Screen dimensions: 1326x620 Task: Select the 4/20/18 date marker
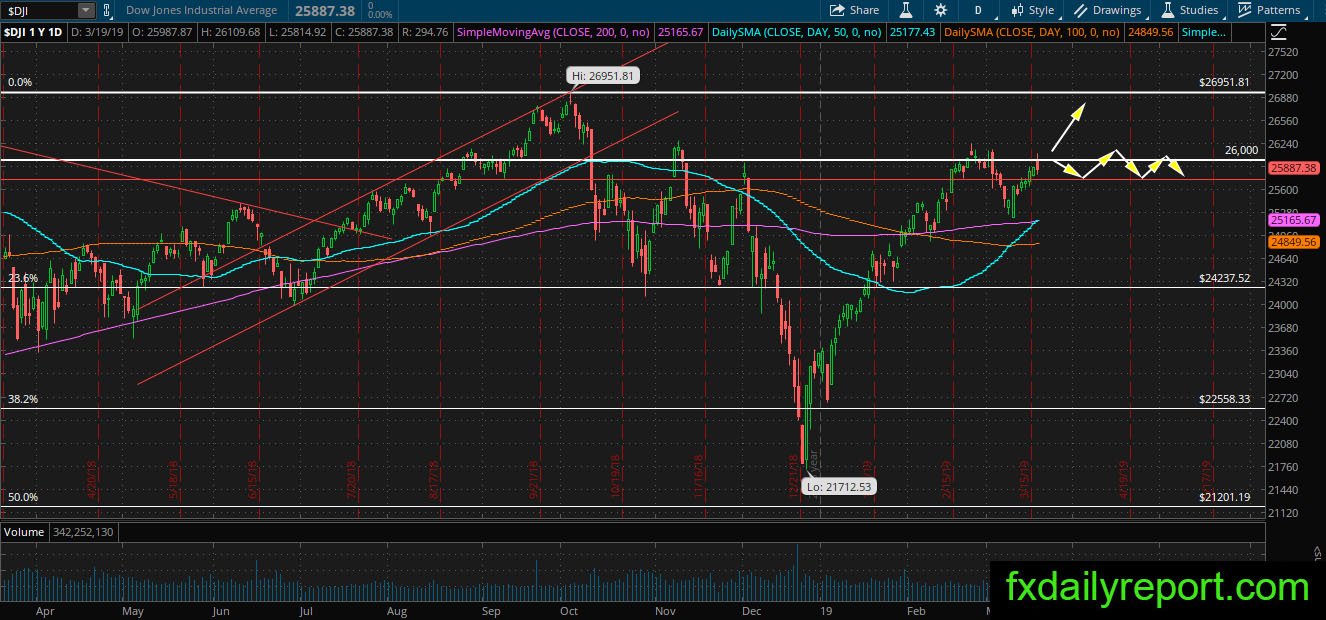pos(93,479)
